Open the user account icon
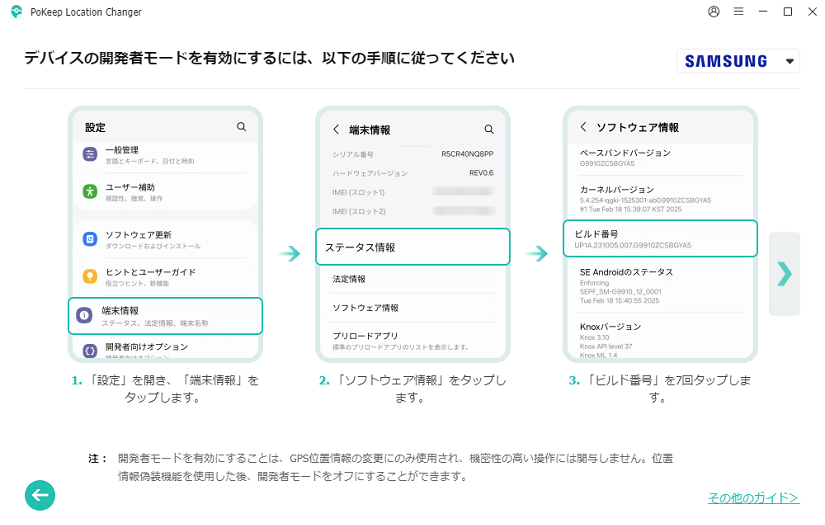 tap(713, 12)
